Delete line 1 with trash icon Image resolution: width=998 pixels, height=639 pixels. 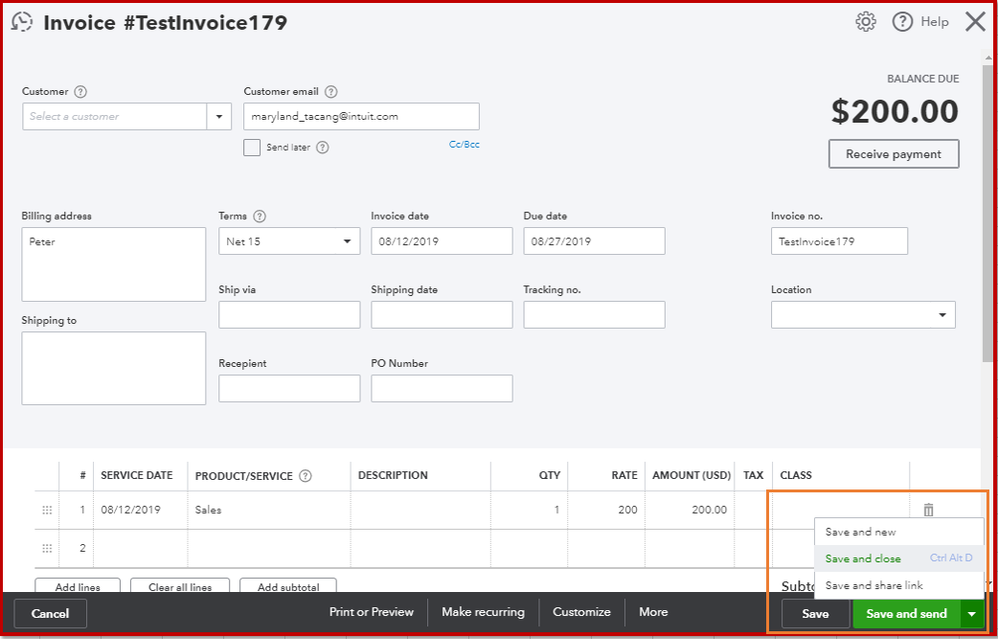pyautogui.click(x=929, y=510)
